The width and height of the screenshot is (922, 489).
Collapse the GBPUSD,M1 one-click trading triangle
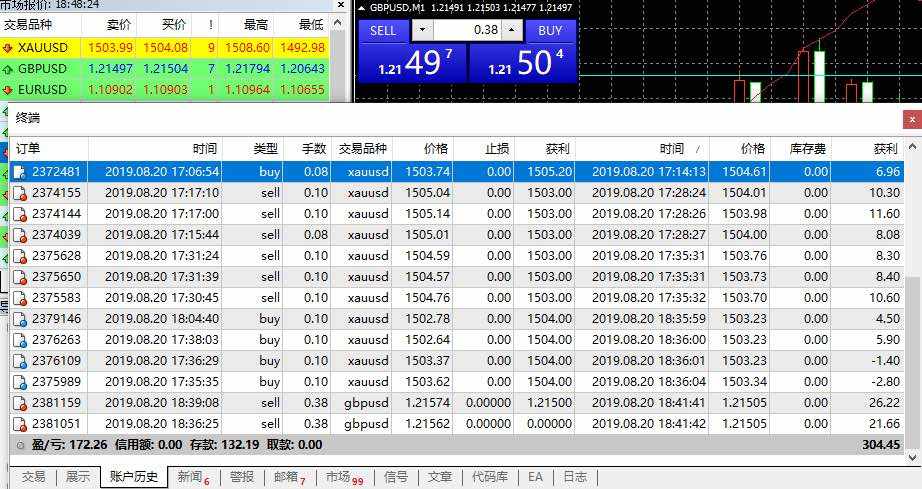pos(361,8)
